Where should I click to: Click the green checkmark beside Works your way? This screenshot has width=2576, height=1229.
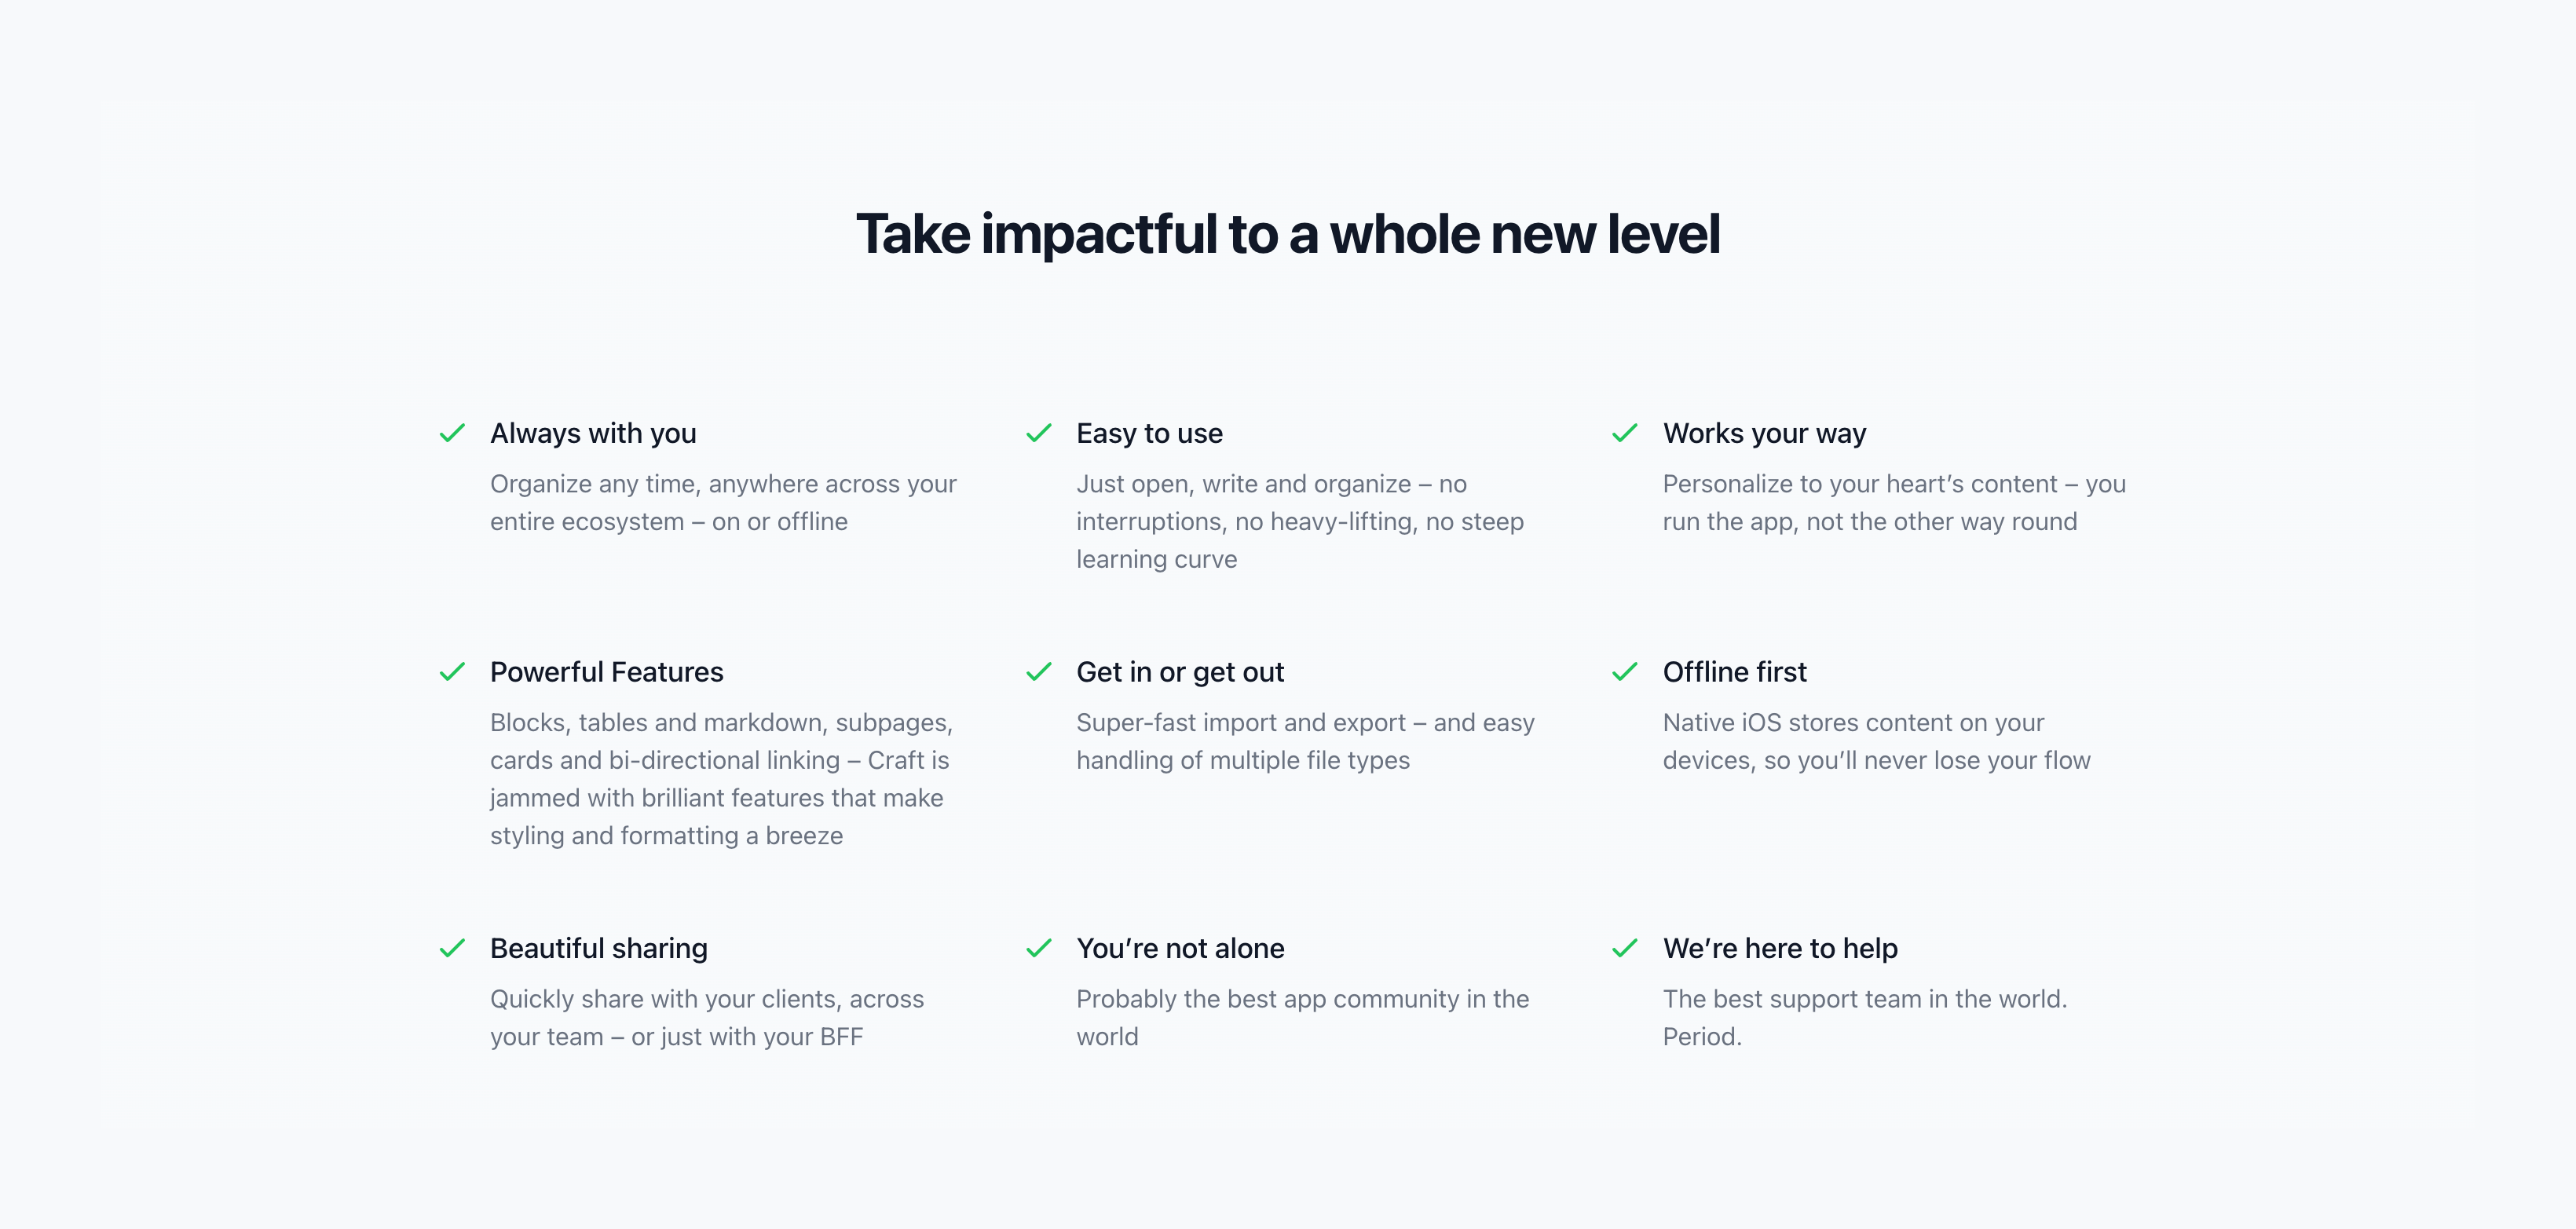coord(1625,433)
